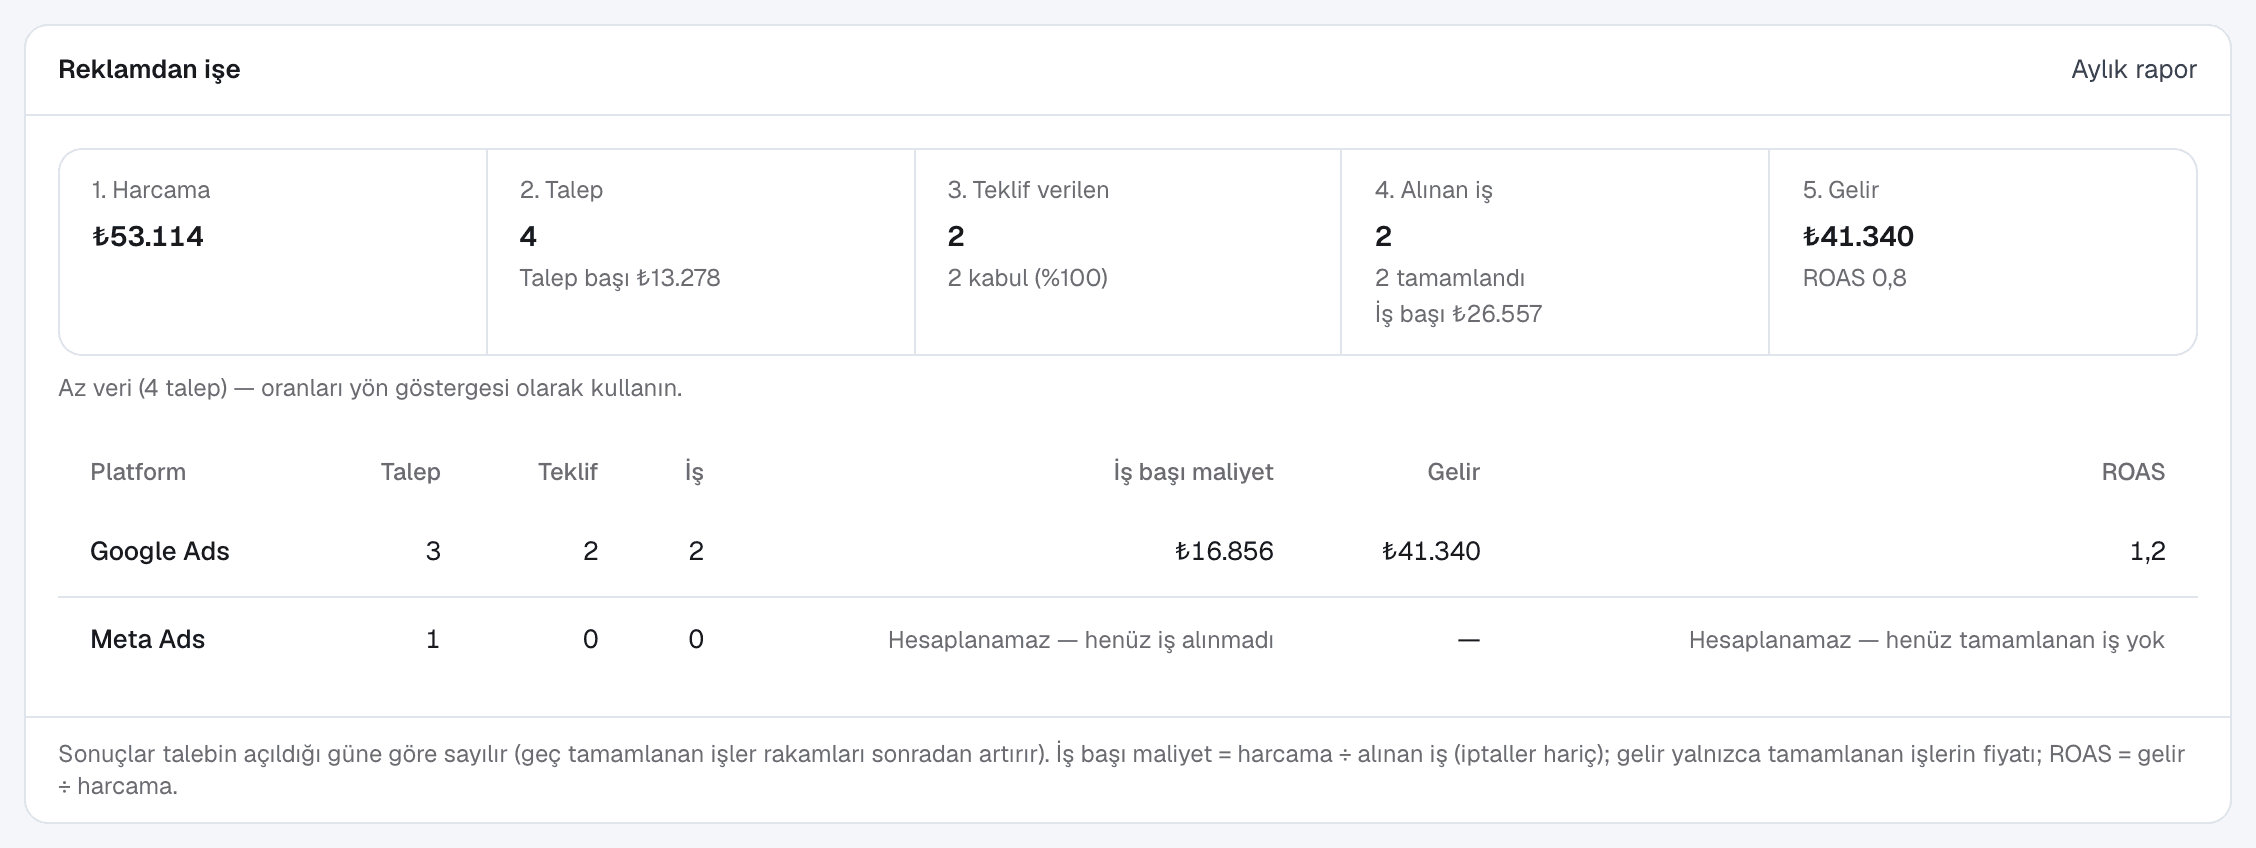Click the Teklif column header
This screenshot has width=2256, height=848.
pos(567,472)
